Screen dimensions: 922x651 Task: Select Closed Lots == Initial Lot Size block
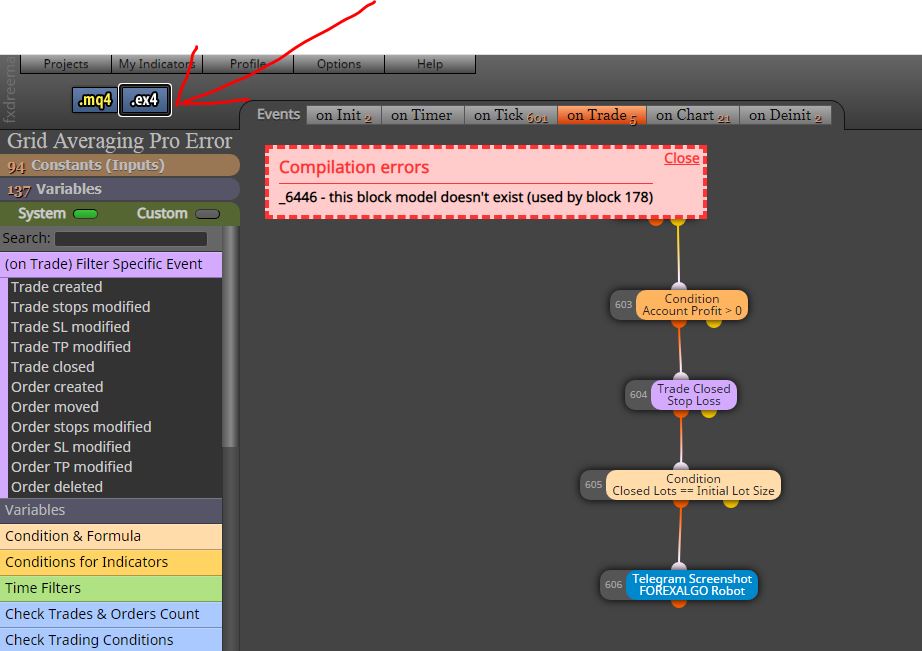click(x=693, y=485)
